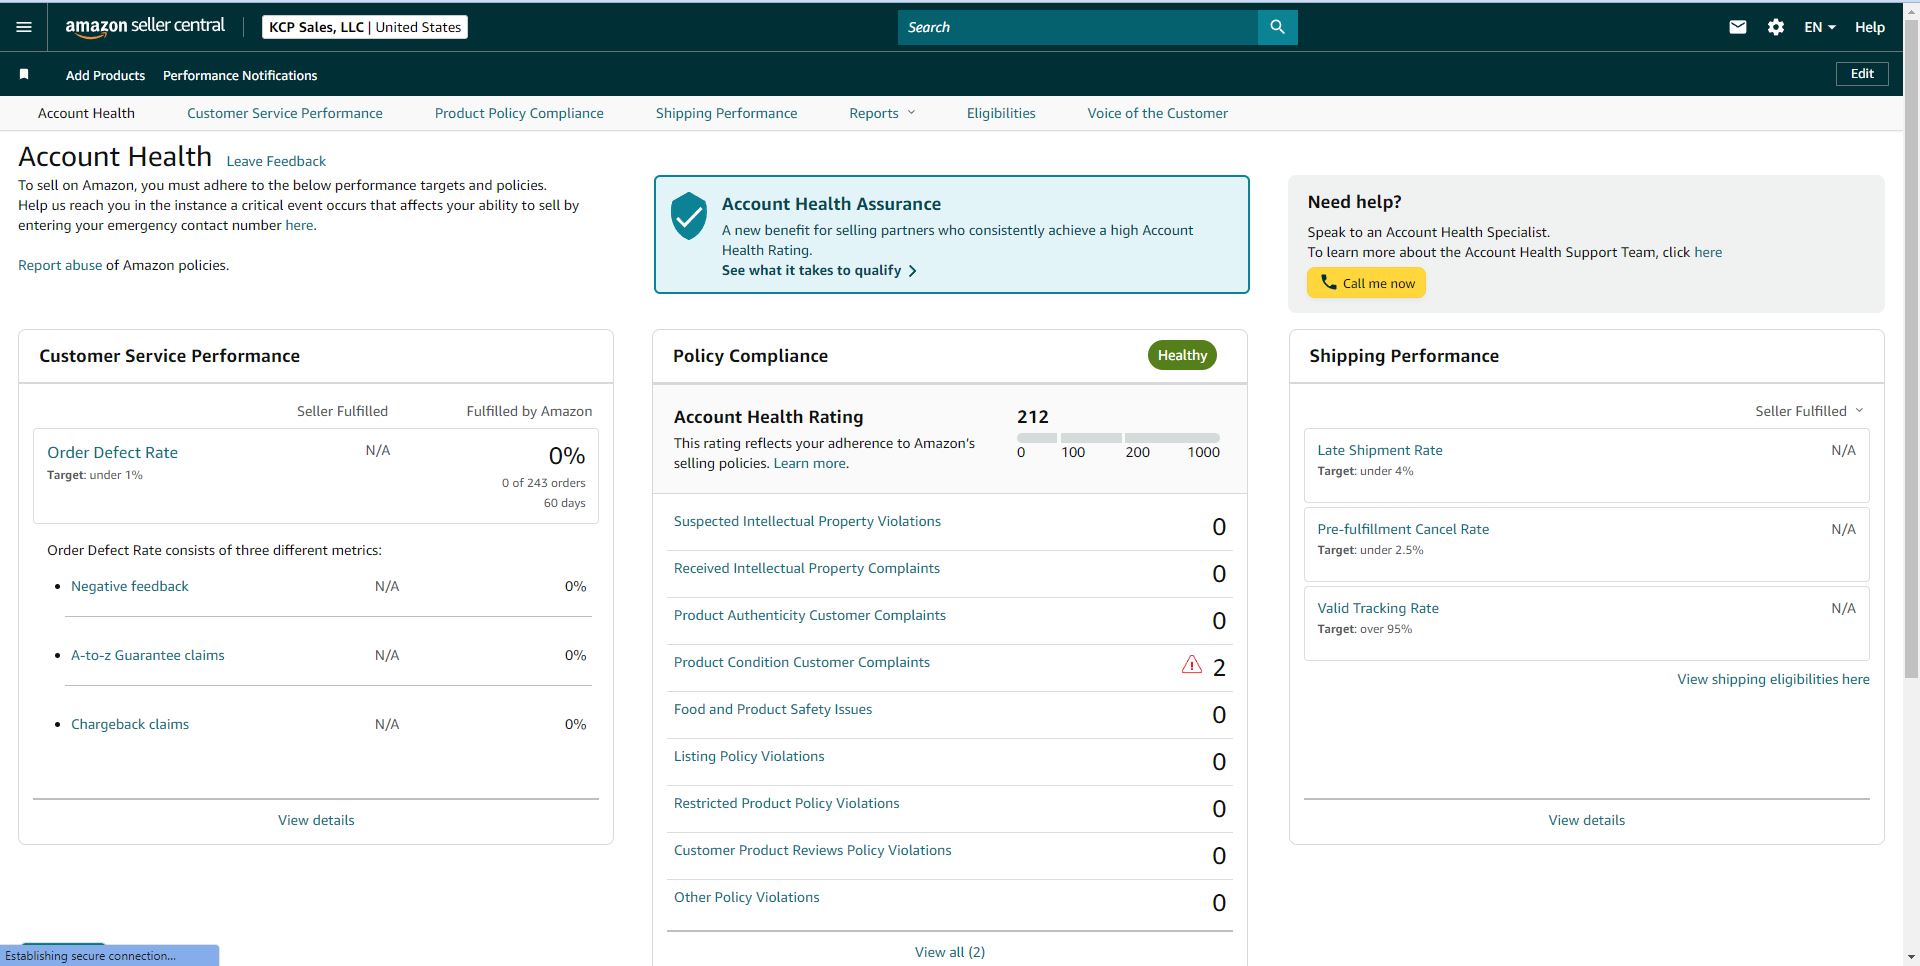
Task: Click the Account Health Assurance shield icon
Action: [689, 216]
